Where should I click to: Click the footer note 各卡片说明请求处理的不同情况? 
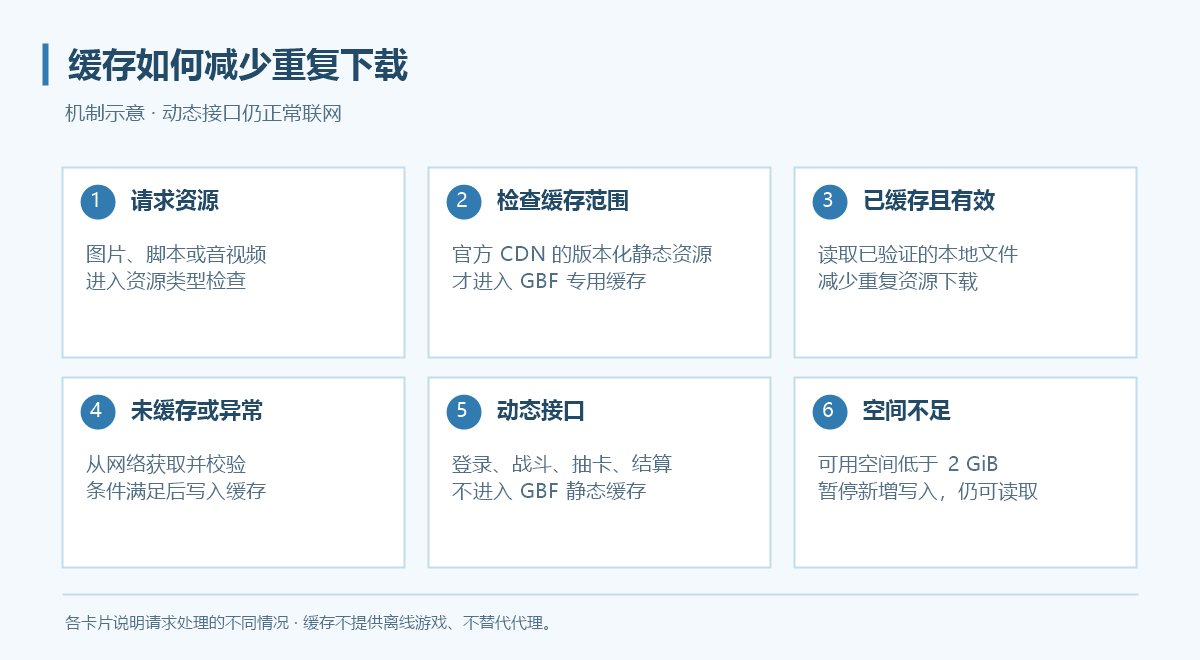[x=177, y=623]
